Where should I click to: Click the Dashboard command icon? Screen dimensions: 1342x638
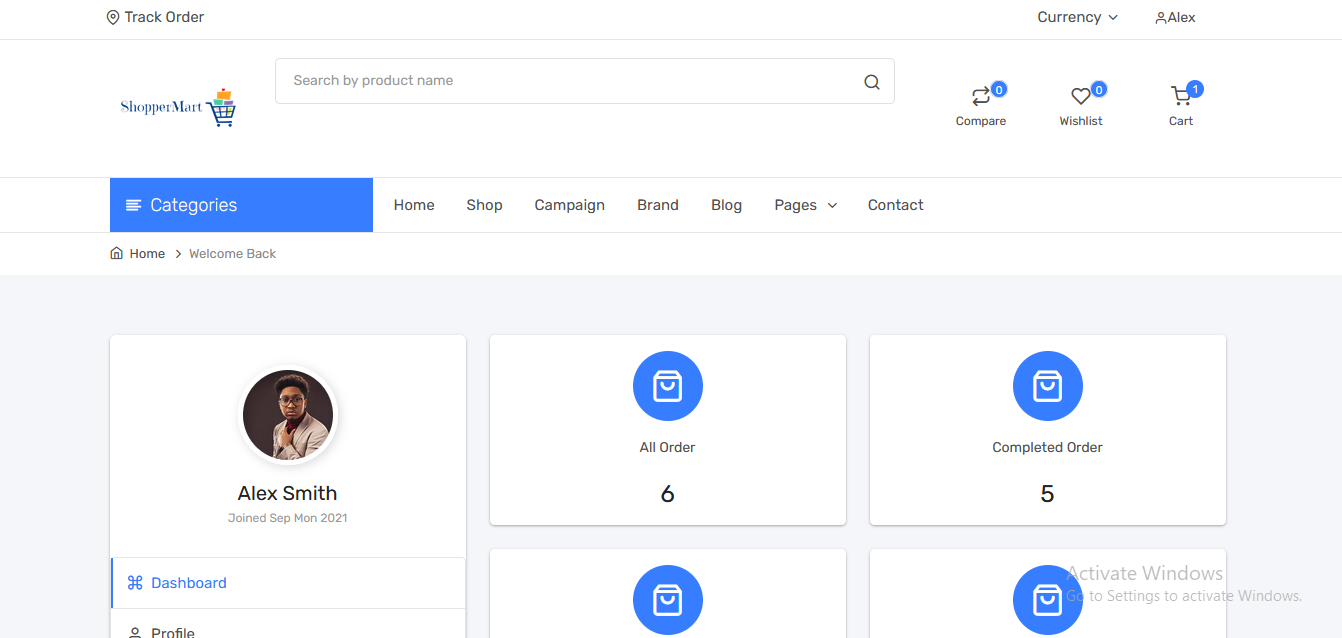tap(135, 583)
